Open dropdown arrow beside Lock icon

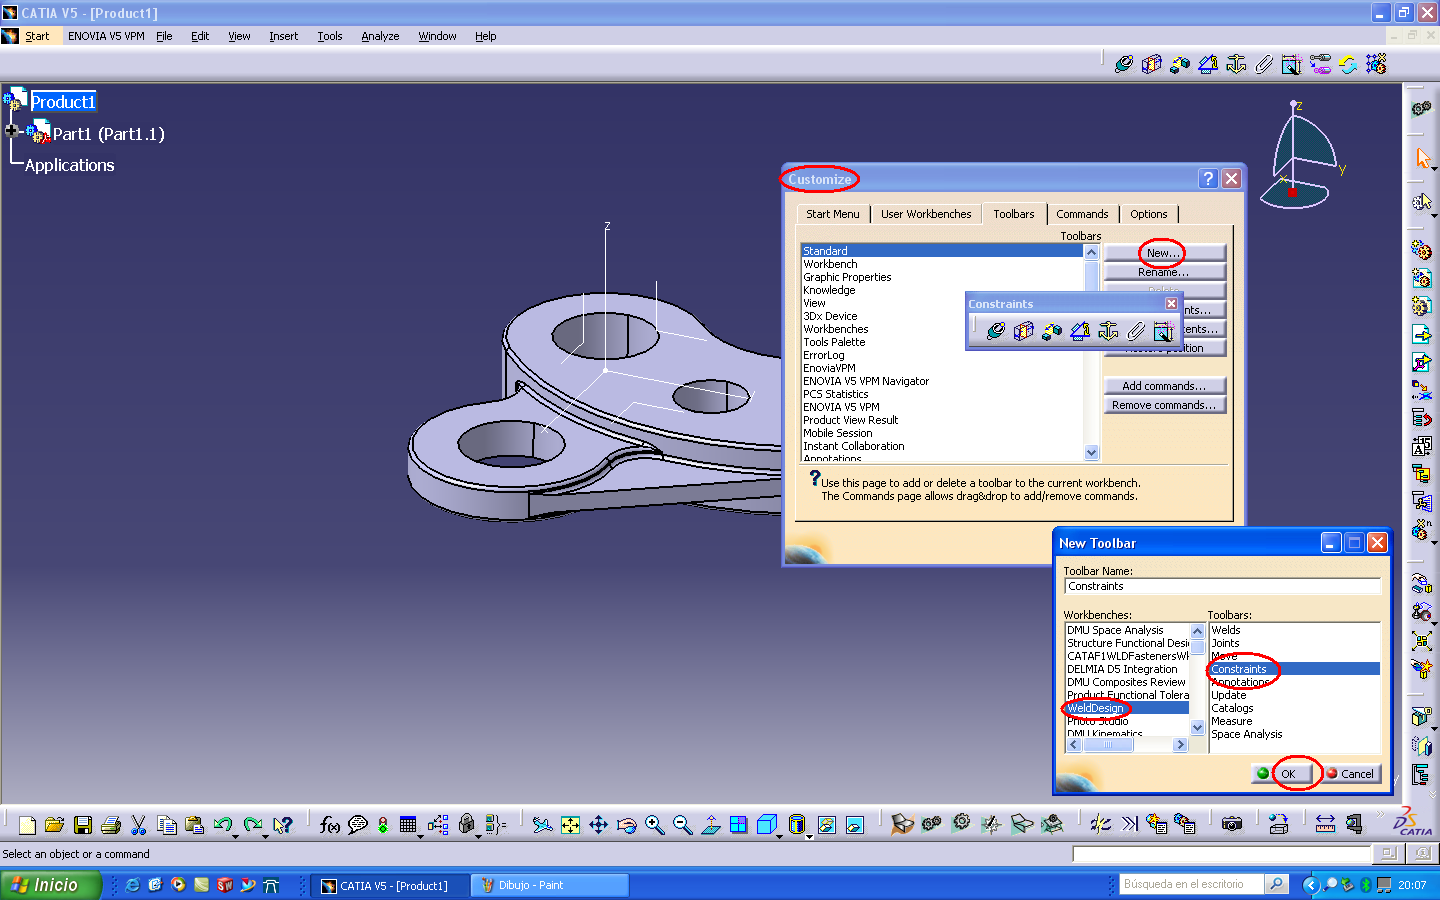(x=478, y=836)
